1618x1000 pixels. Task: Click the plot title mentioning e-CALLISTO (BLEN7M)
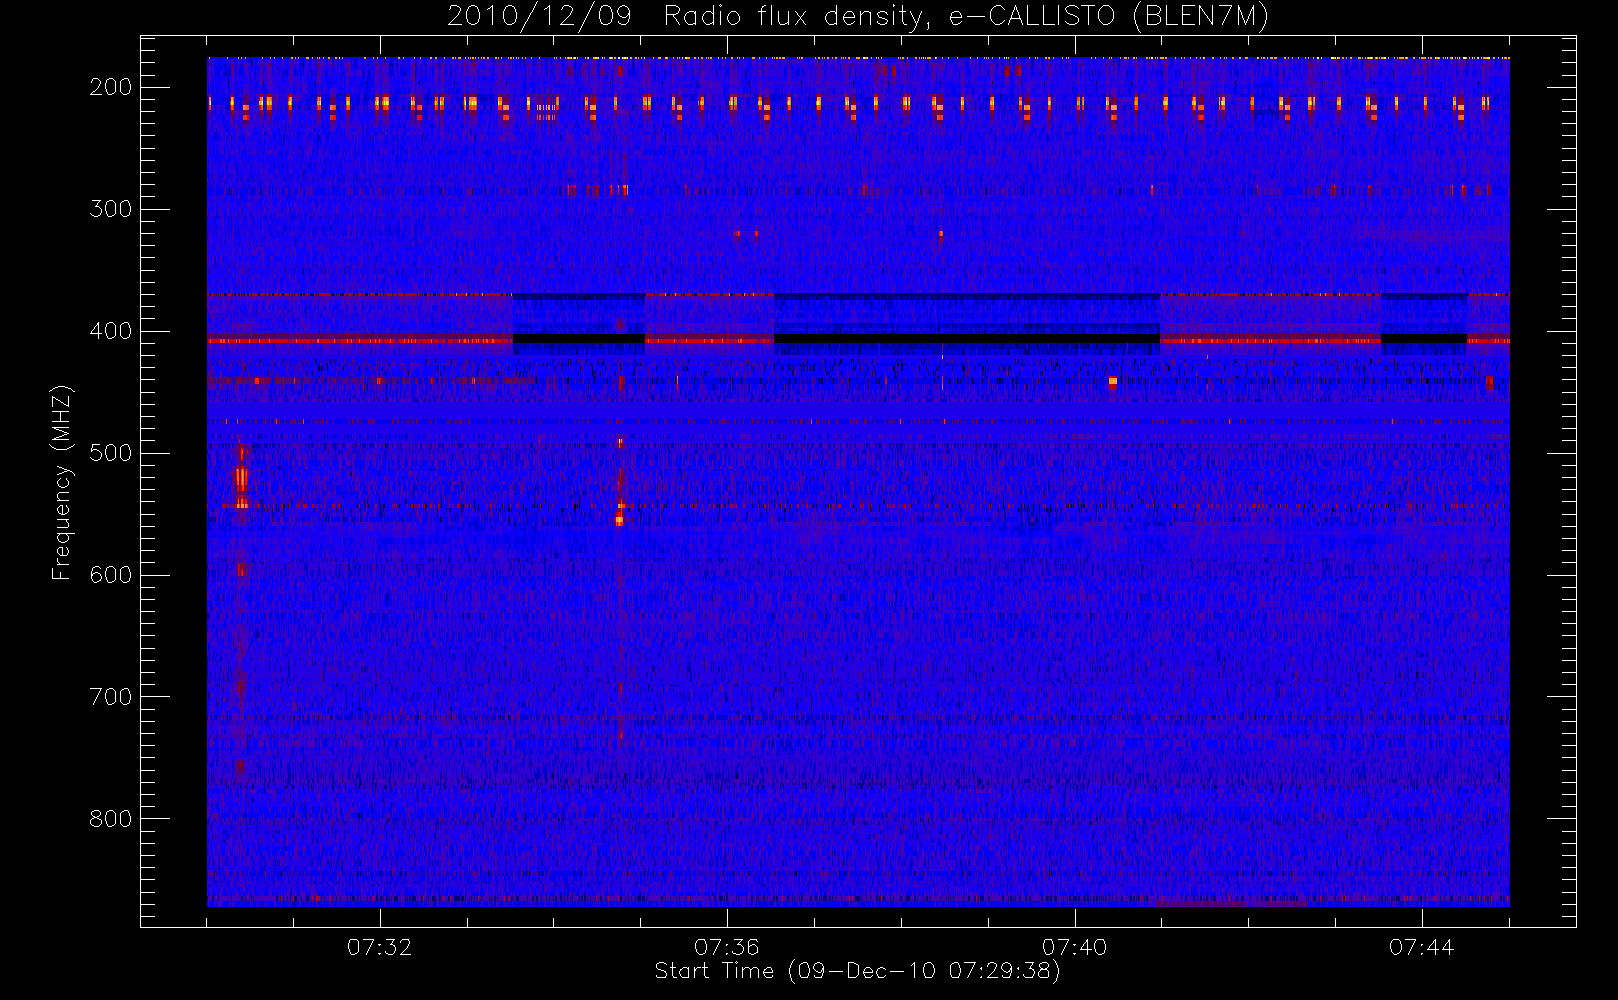[x=858, y=17]
